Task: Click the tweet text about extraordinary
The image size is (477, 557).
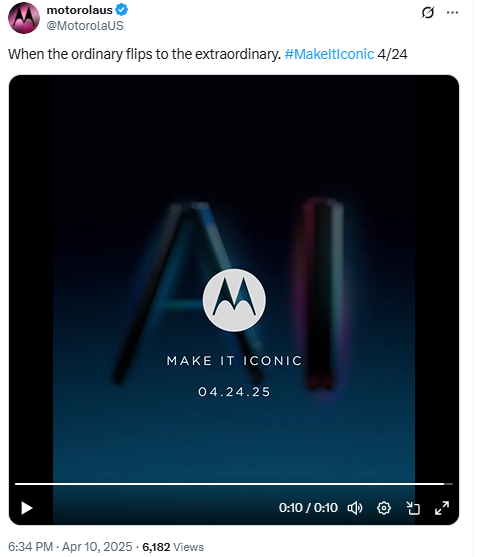Action: 145,54
